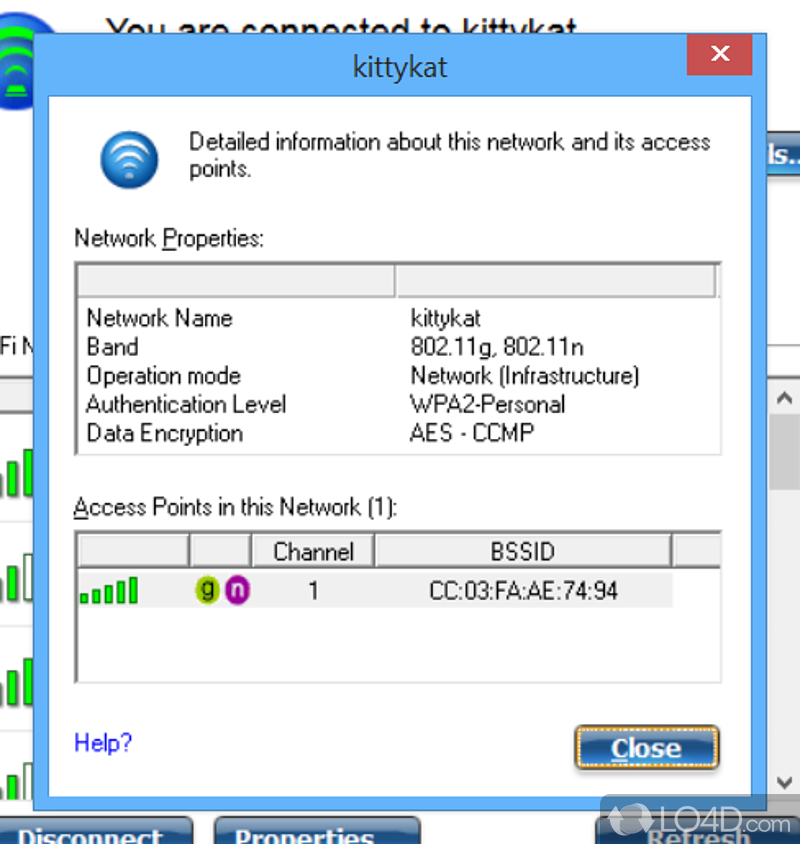Click the 802.11g, 802.11n band value
This screenshot has width=800, height=844.
(x=497, y=347)
